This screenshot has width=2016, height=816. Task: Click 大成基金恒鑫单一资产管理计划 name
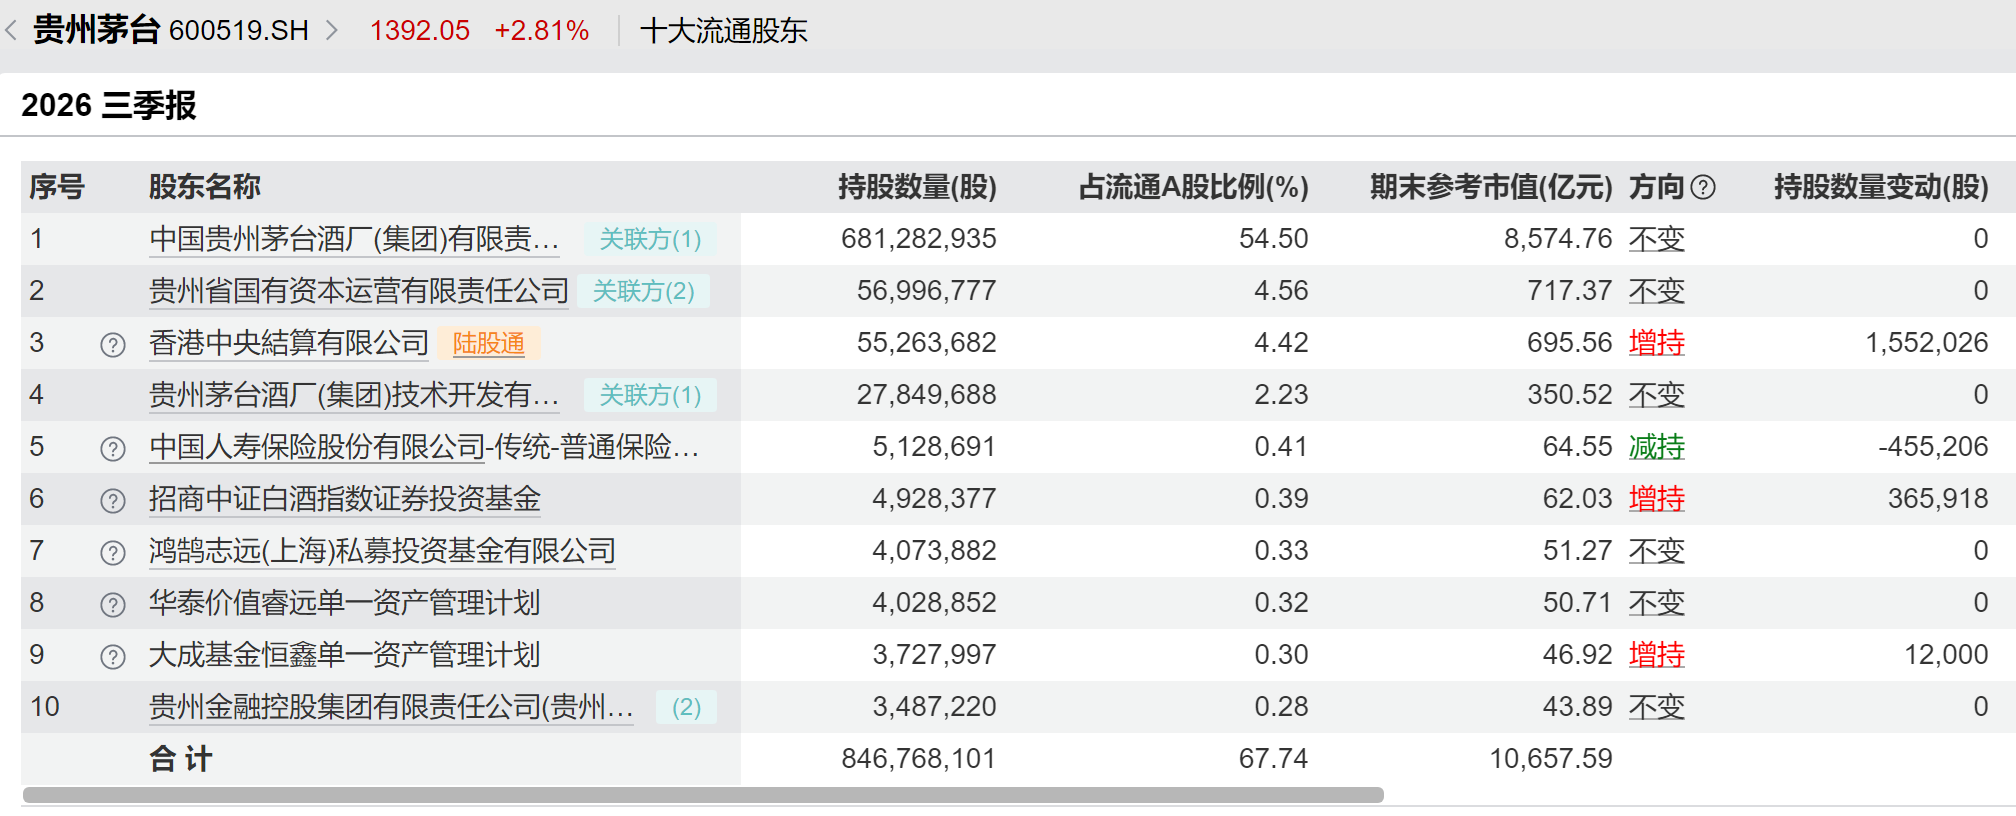coord(345,655)
